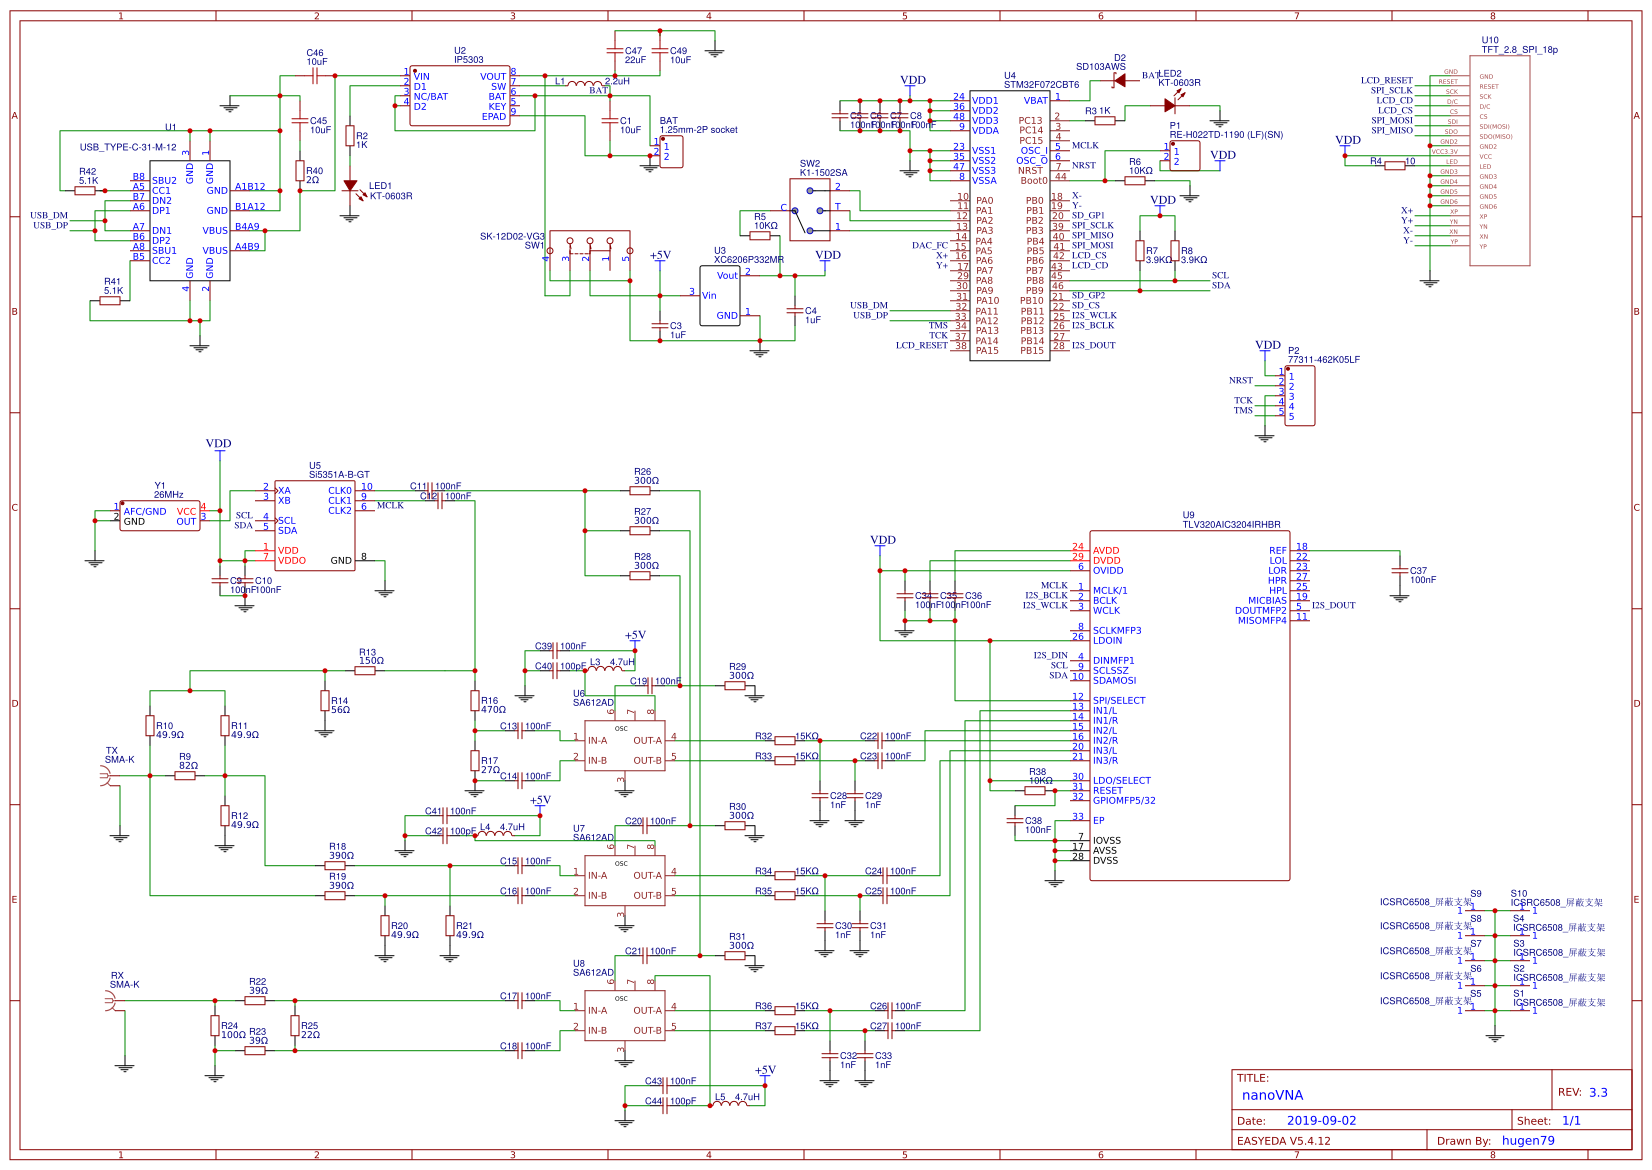Click the K1-1502SA switch SW2
Screen dimensions: 1652x1170
(x=810, y=210)
